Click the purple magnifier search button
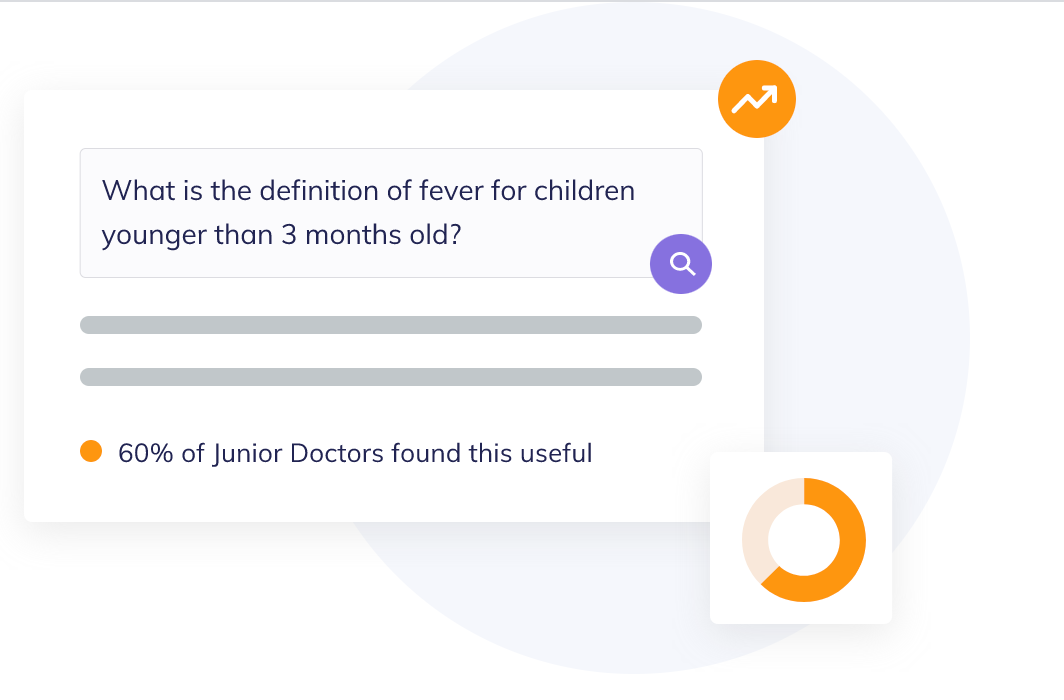The width and height of the screenshot is (1064, 700). coord(681,264)
